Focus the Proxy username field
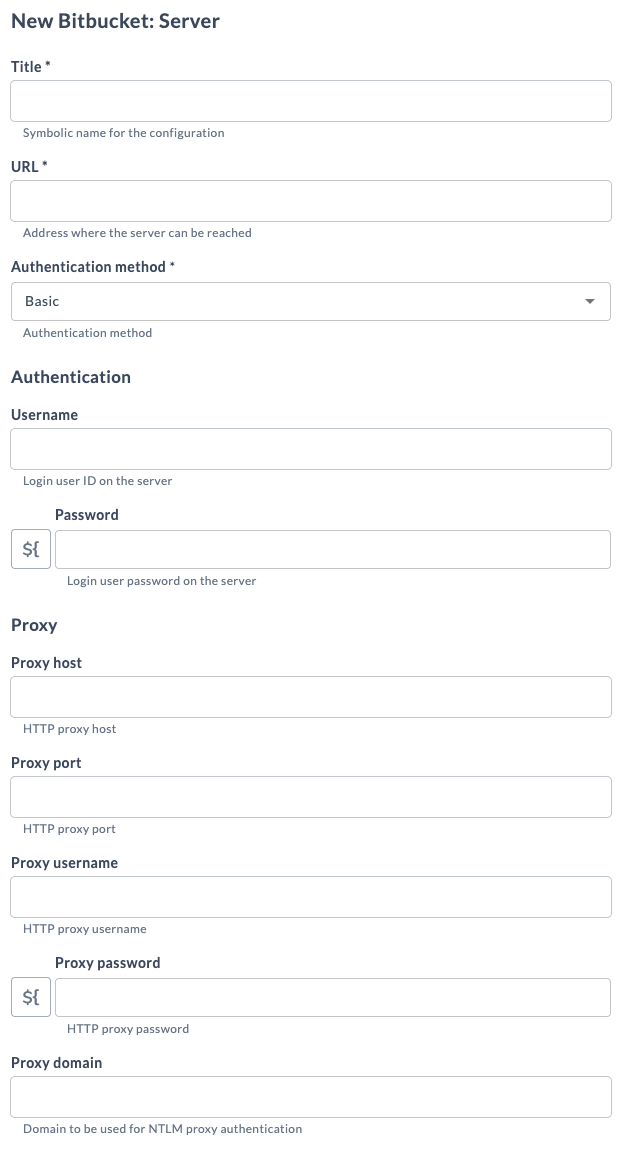This screenshot has width=626, height=1168. (x=310, y=896)
